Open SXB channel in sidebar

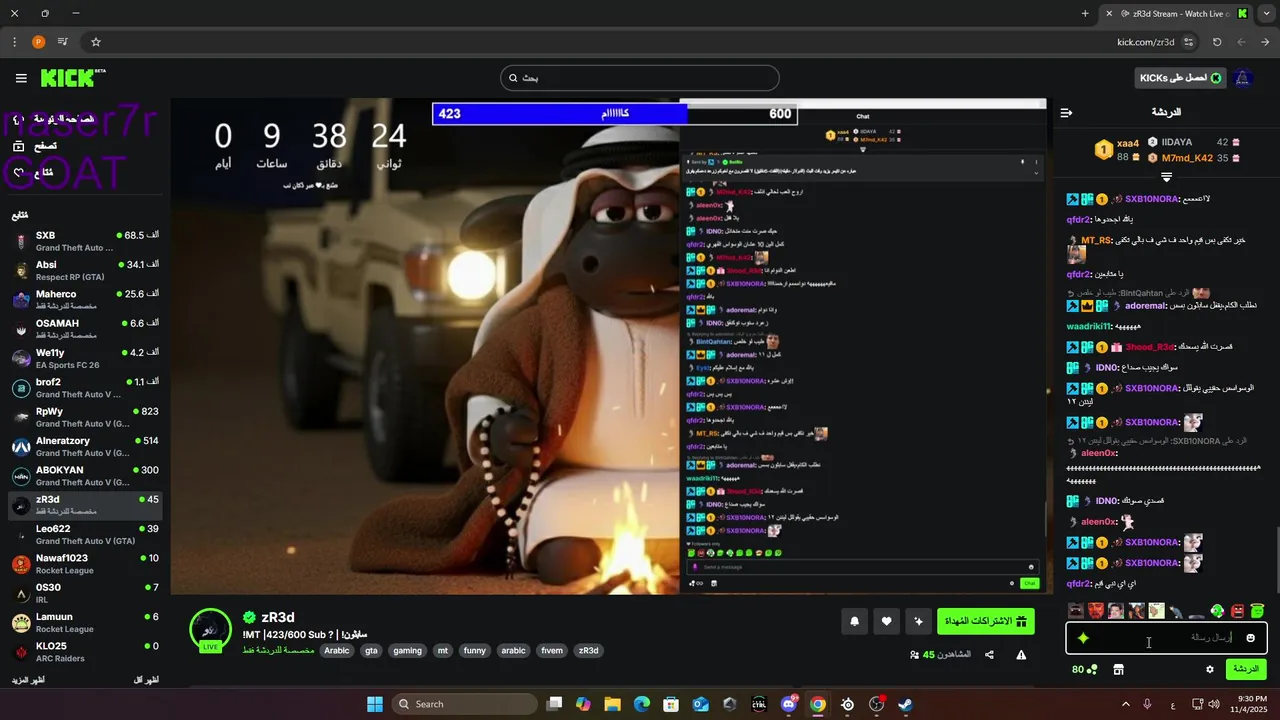(x=84, y=241)
